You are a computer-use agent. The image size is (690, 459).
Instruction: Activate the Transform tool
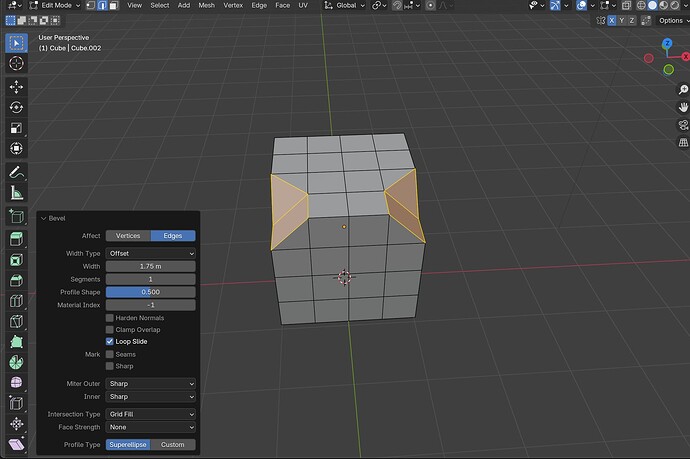coord(16,148)
